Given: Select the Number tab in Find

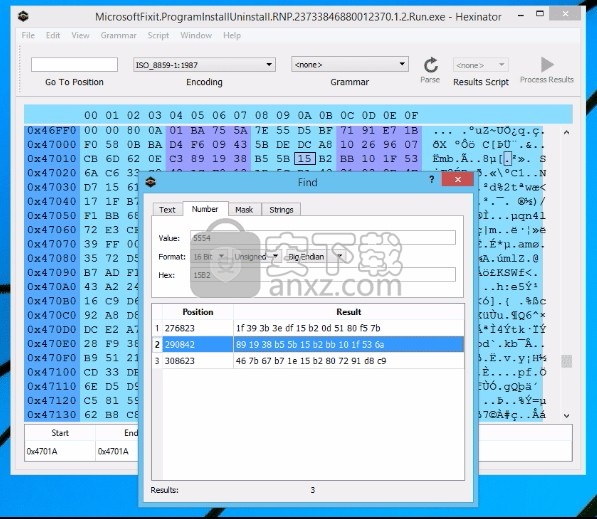Looking at the screenshot, I should [205, 209].
